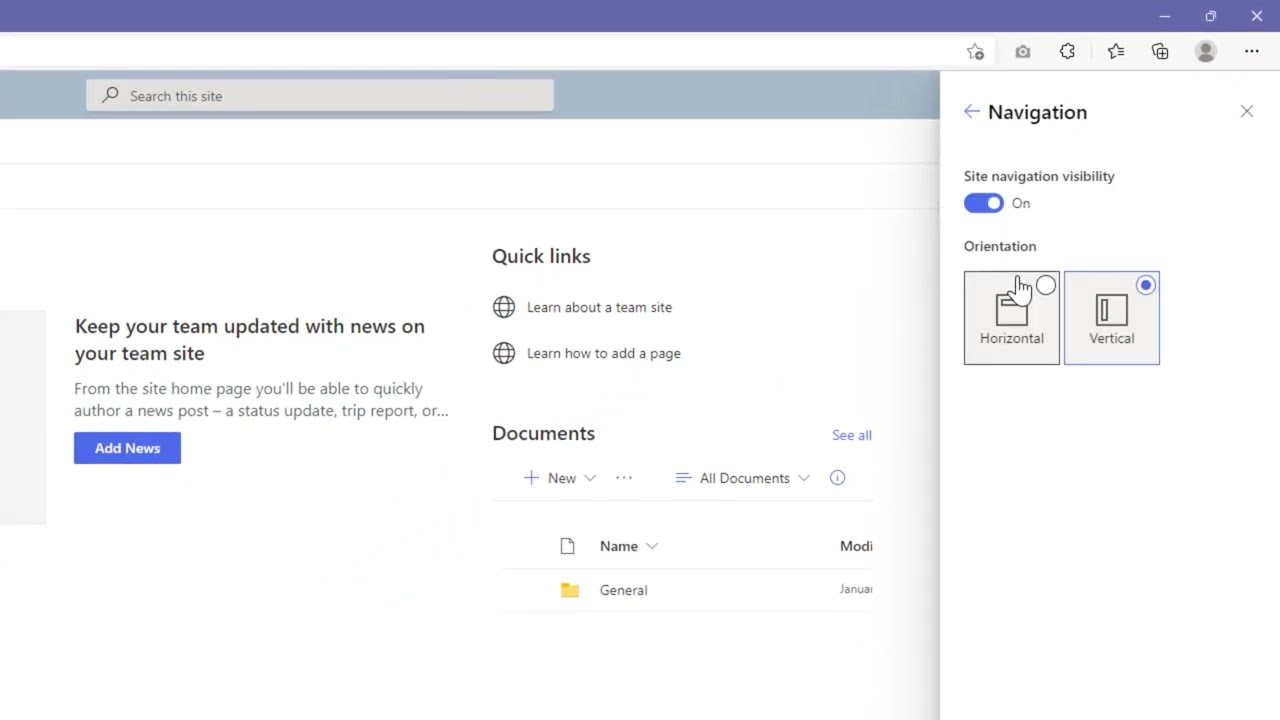
Task: Minimize the browser window
Action: [x=1164, y=16]
